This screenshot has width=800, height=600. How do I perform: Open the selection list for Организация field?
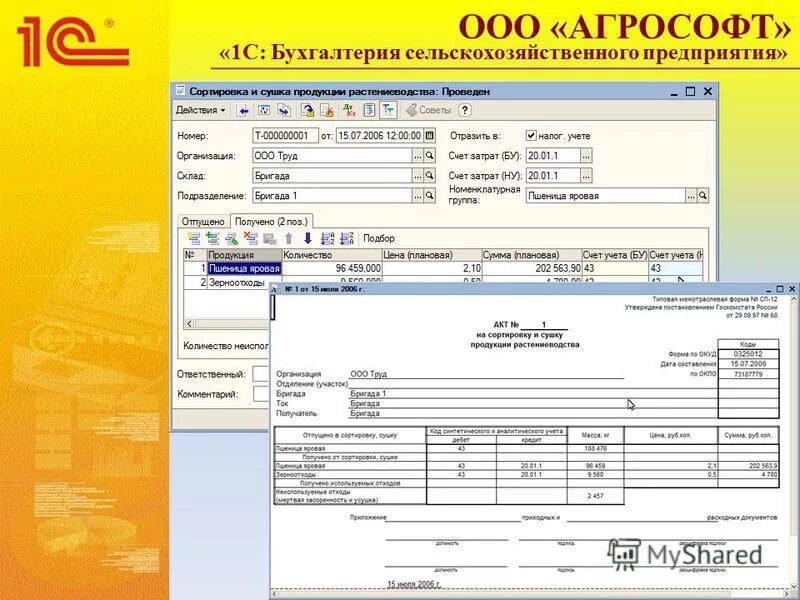tap(420, 155)
